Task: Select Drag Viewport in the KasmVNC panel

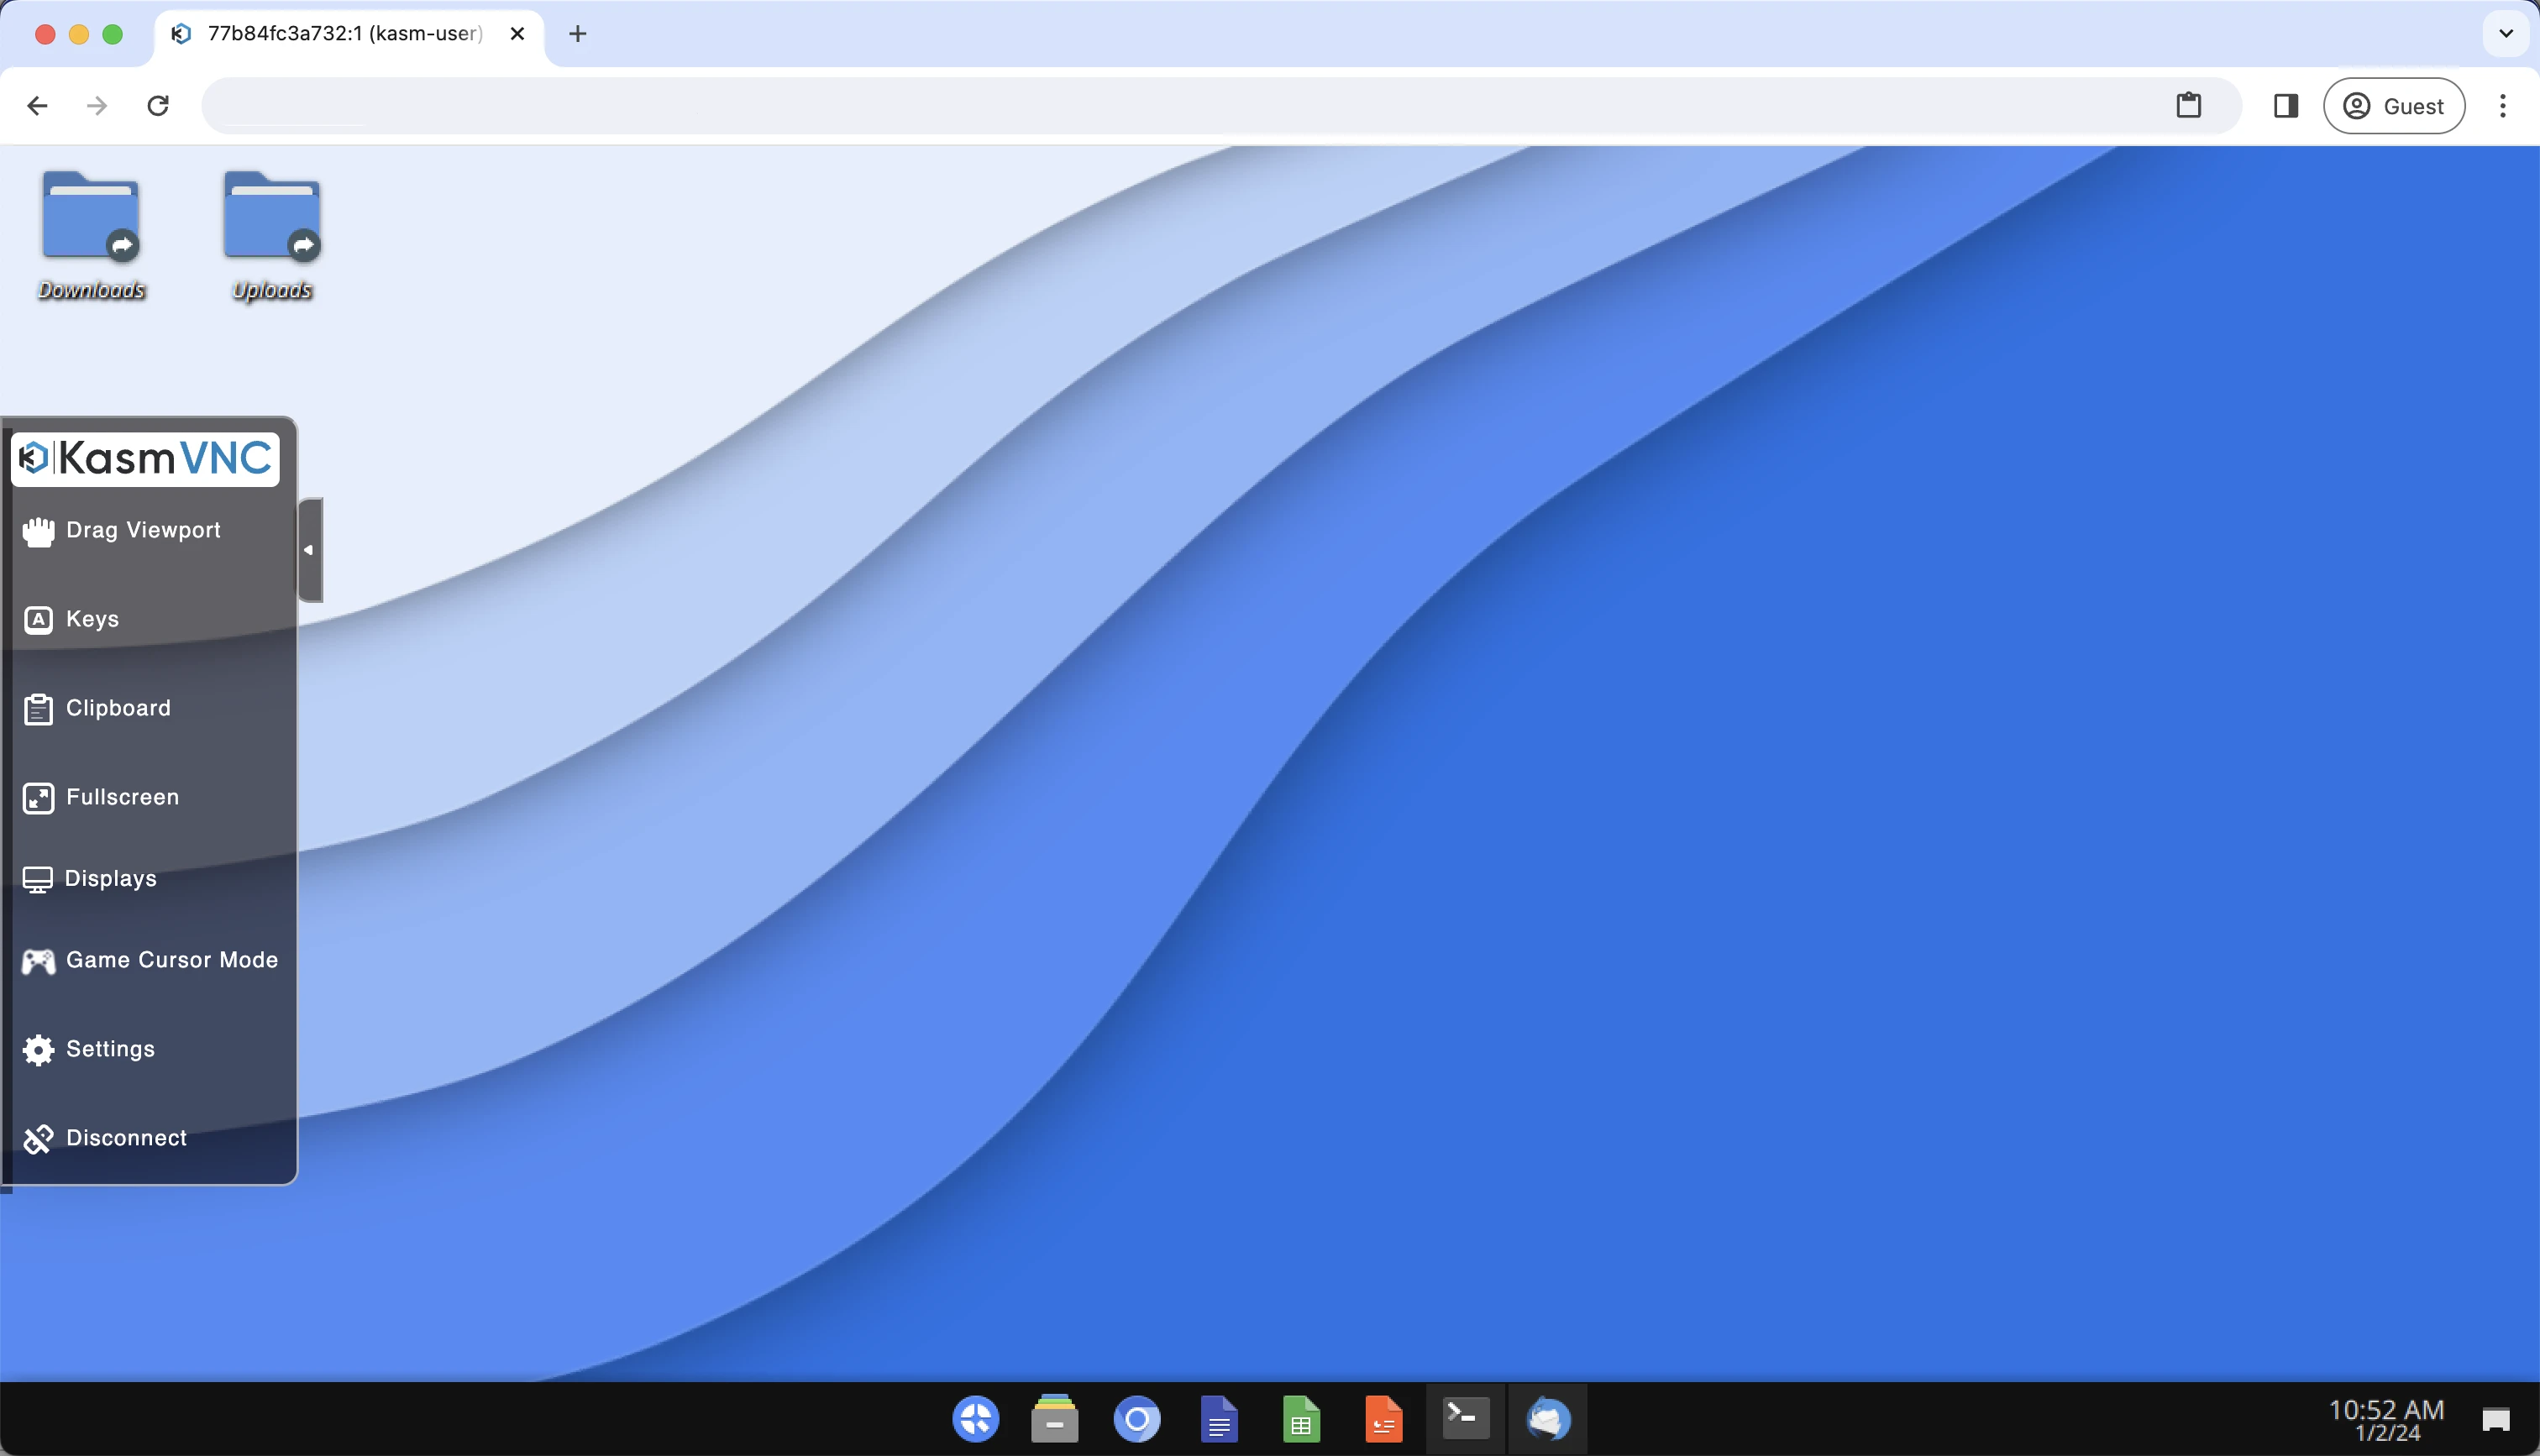Action: point(143,530)
